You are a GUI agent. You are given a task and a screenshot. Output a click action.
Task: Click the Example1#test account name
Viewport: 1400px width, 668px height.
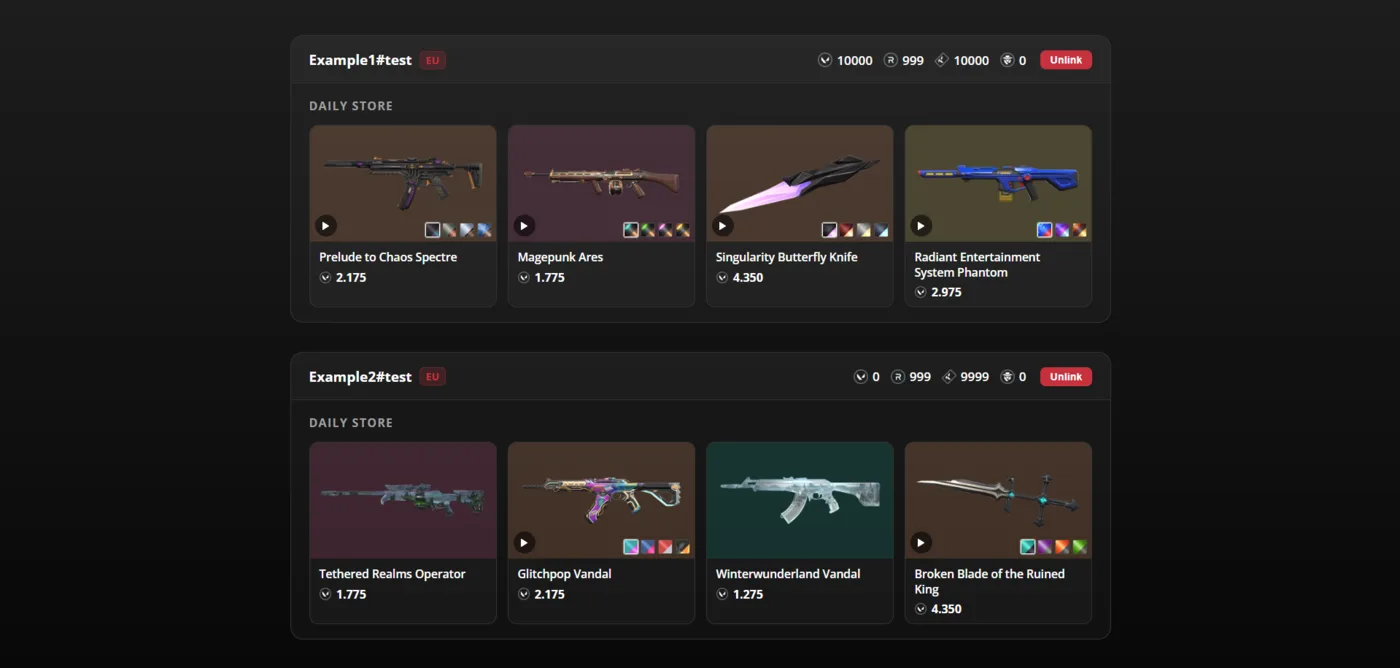[x=360, y=60]
